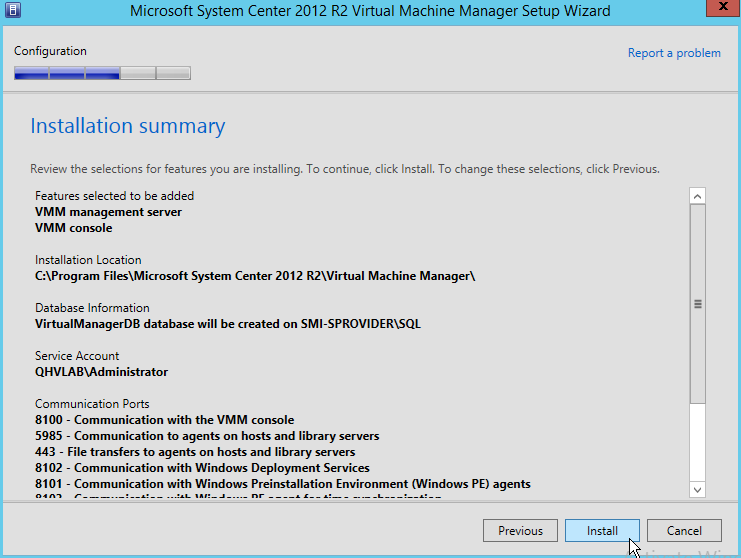Select the port 5985 agents communication line

[207, 436]
